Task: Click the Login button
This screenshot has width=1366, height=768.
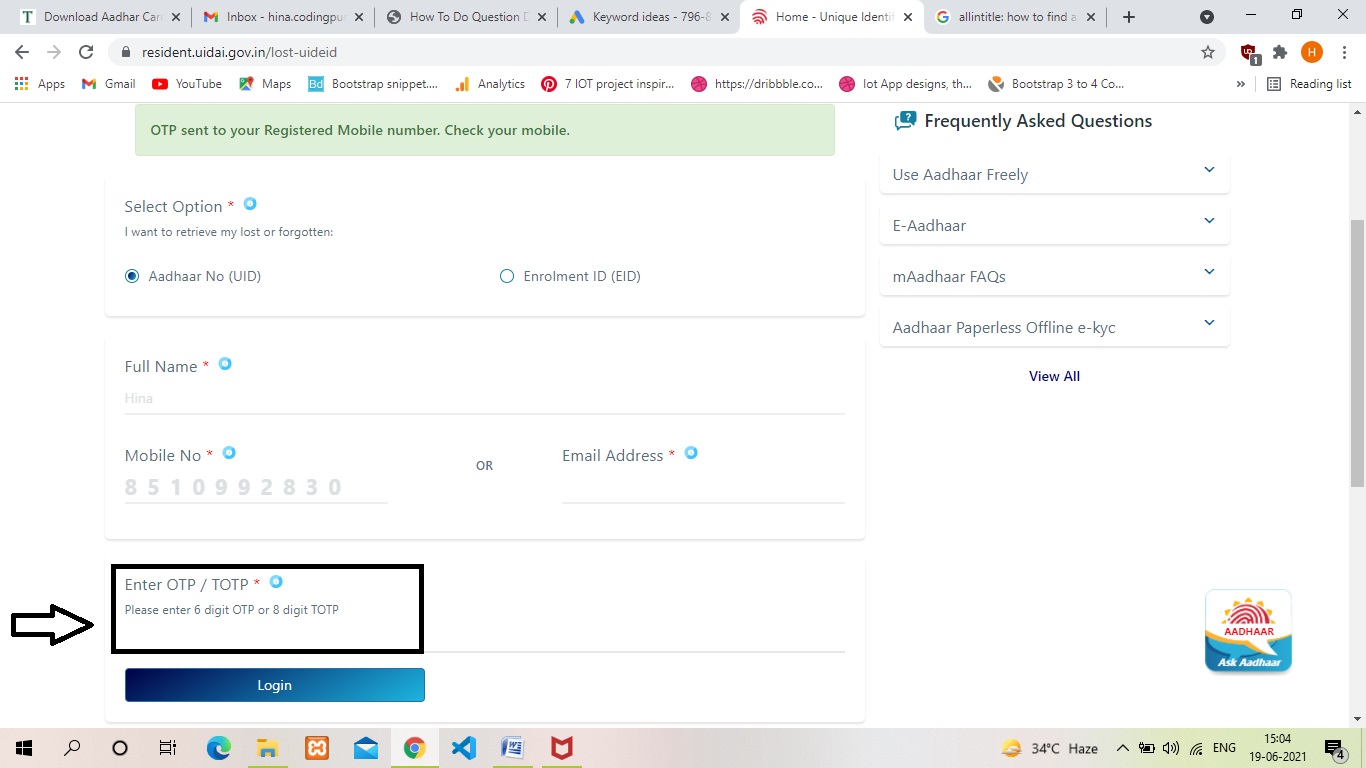Action: click(274, 685)
